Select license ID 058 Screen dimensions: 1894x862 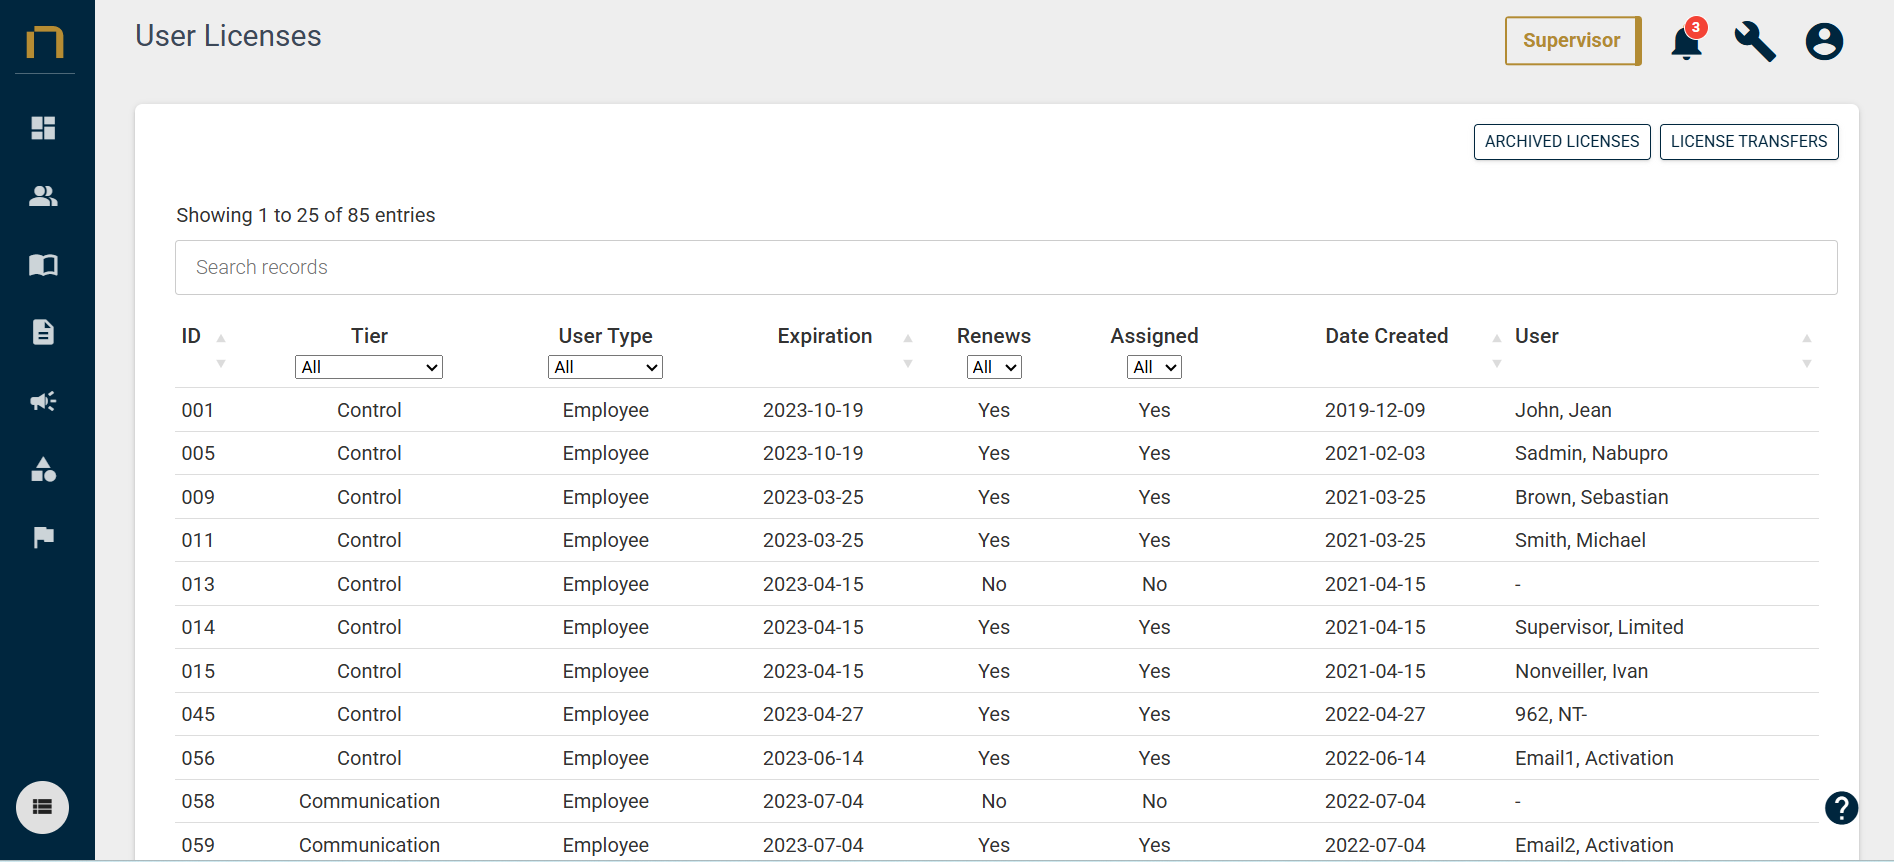(198, 801)
